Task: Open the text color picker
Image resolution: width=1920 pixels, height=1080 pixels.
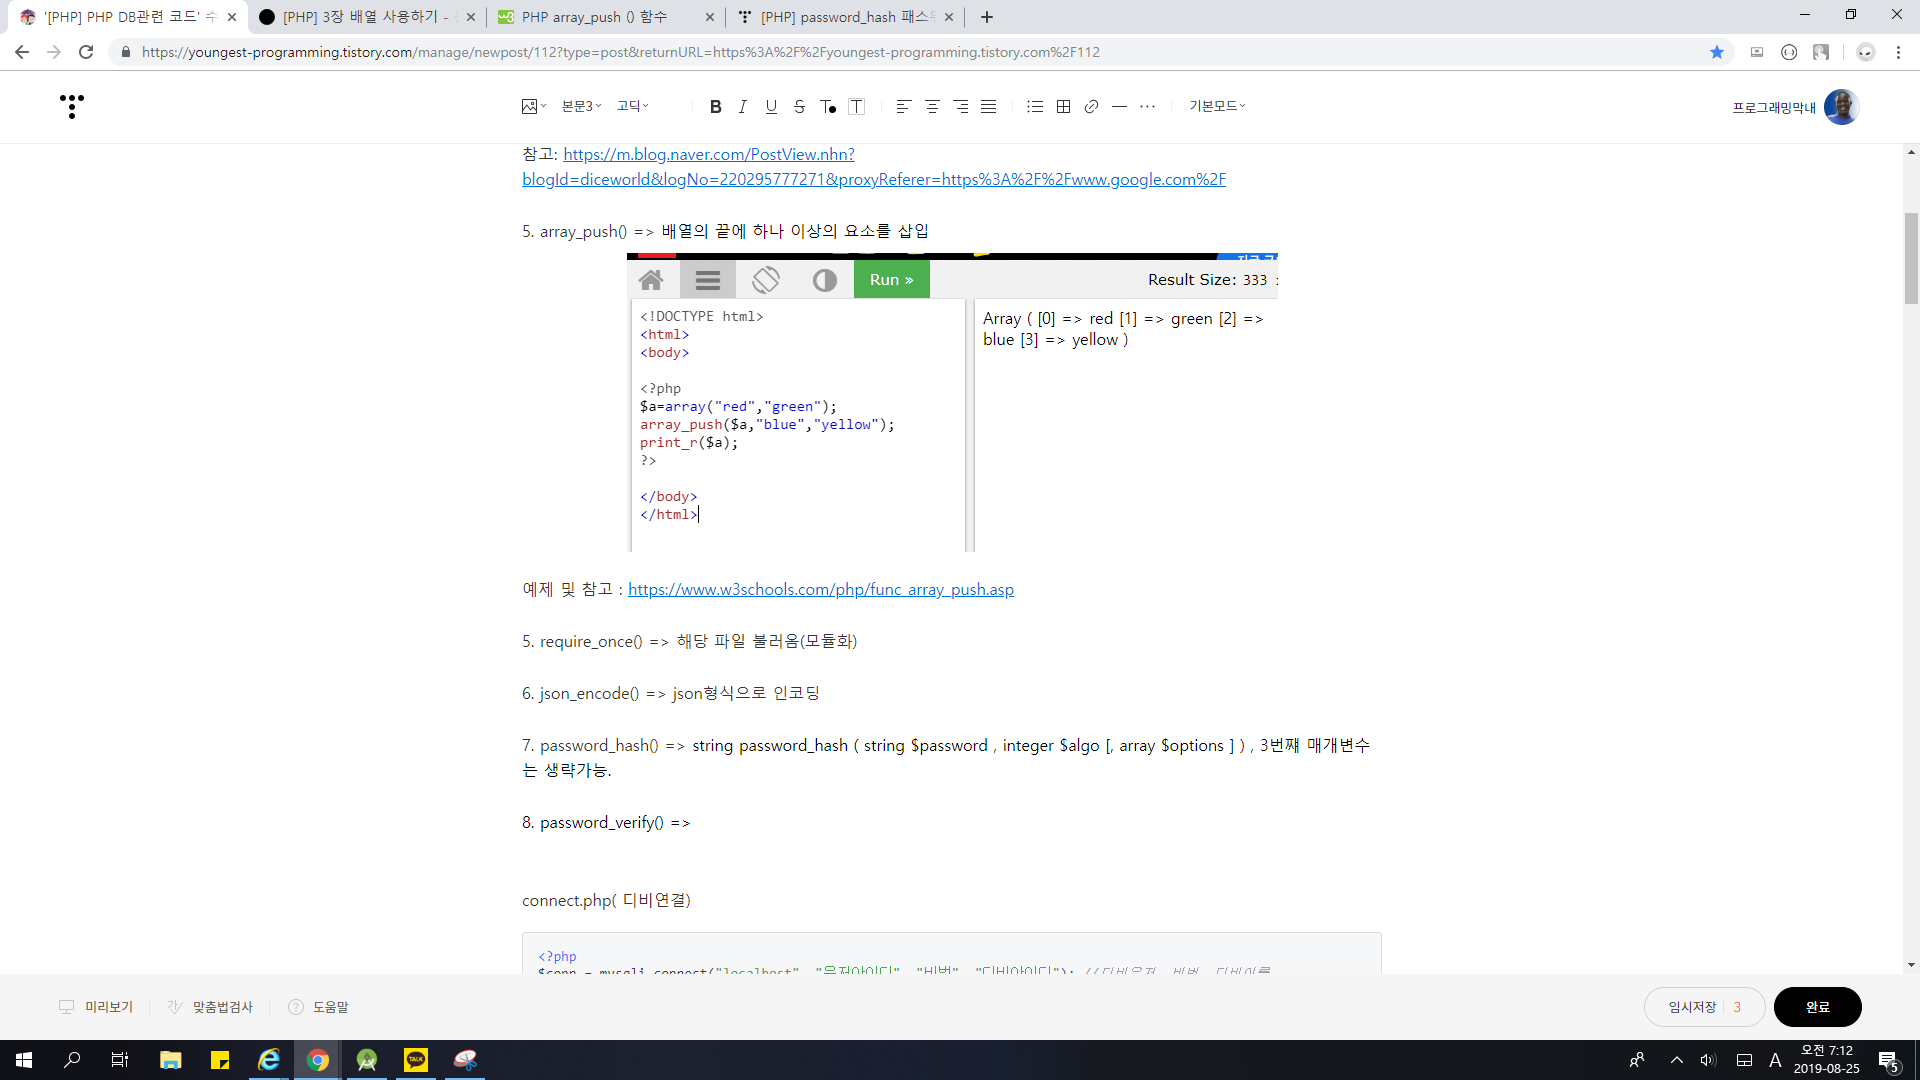Action: point(828,107)
